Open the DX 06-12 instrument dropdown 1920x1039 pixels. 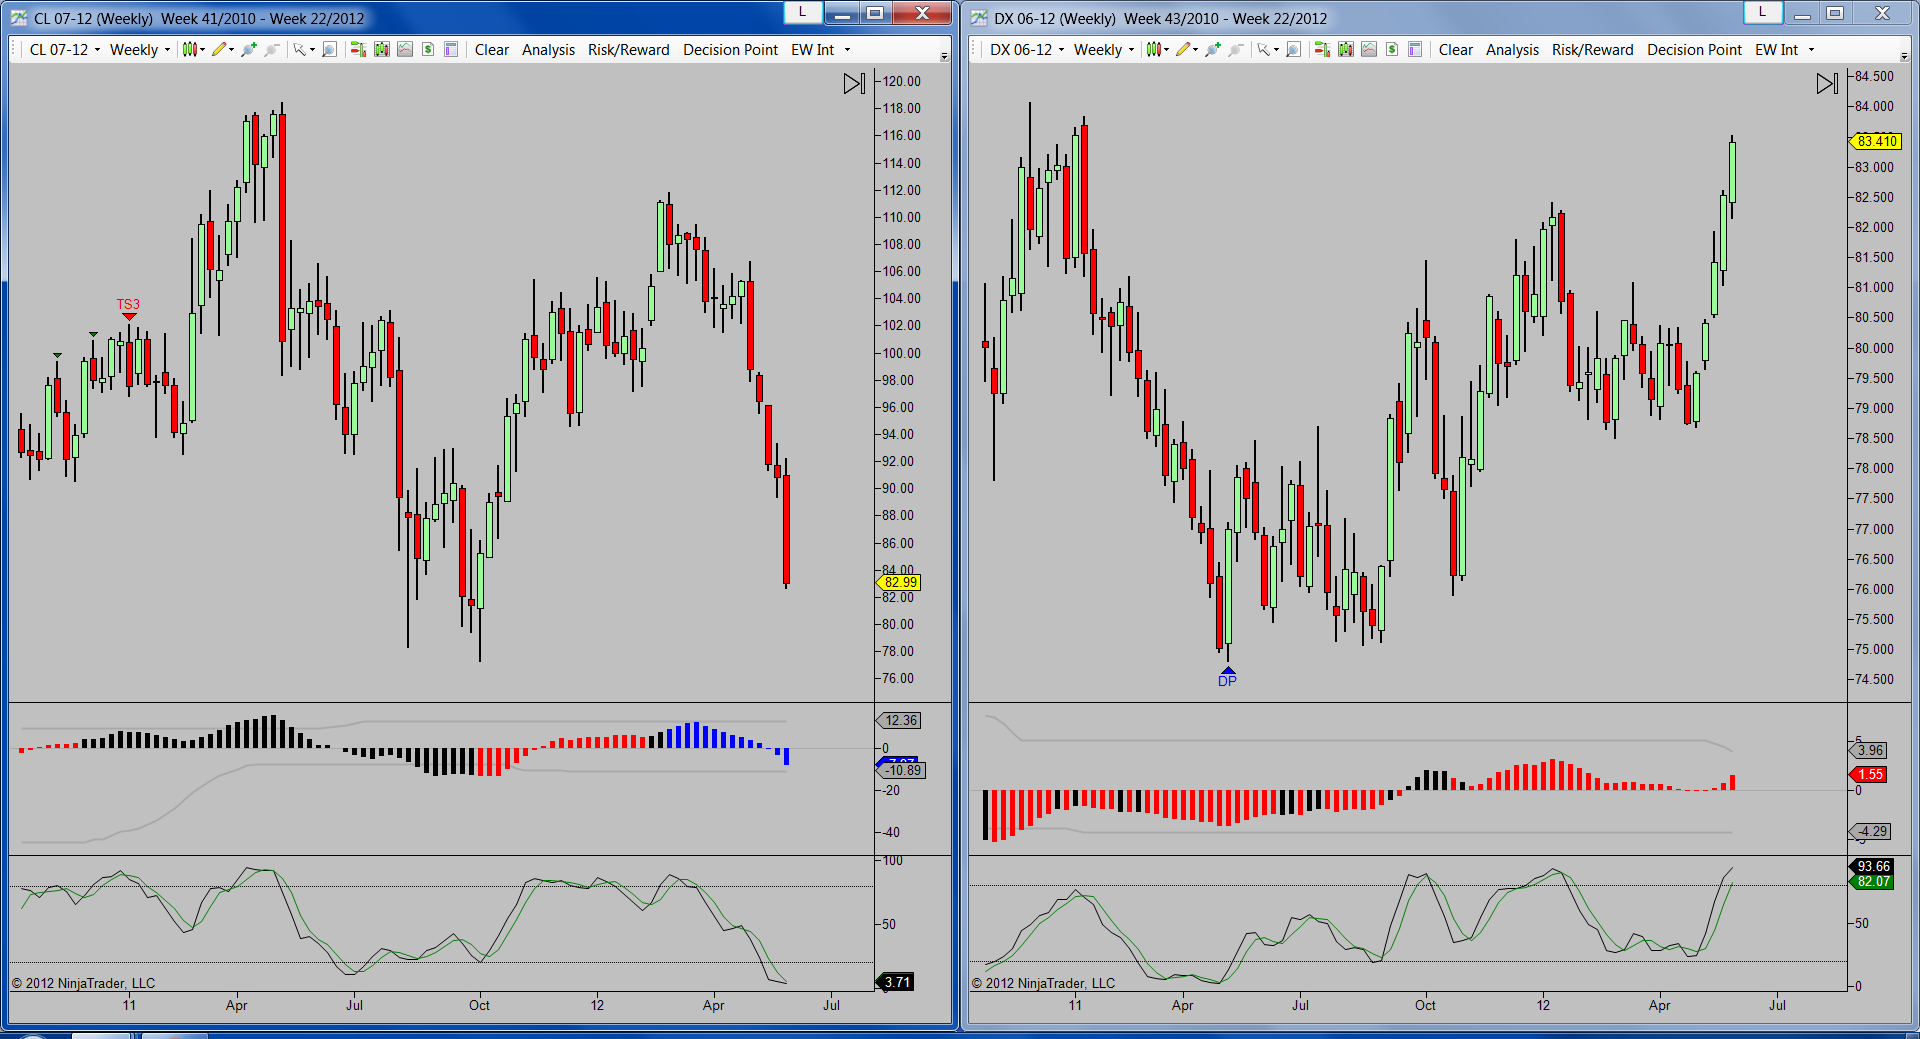click(1027, 50)
